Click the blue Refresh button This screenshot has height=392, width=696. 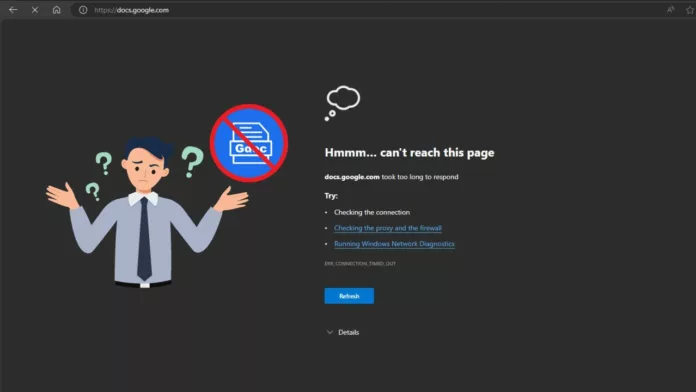349,296
